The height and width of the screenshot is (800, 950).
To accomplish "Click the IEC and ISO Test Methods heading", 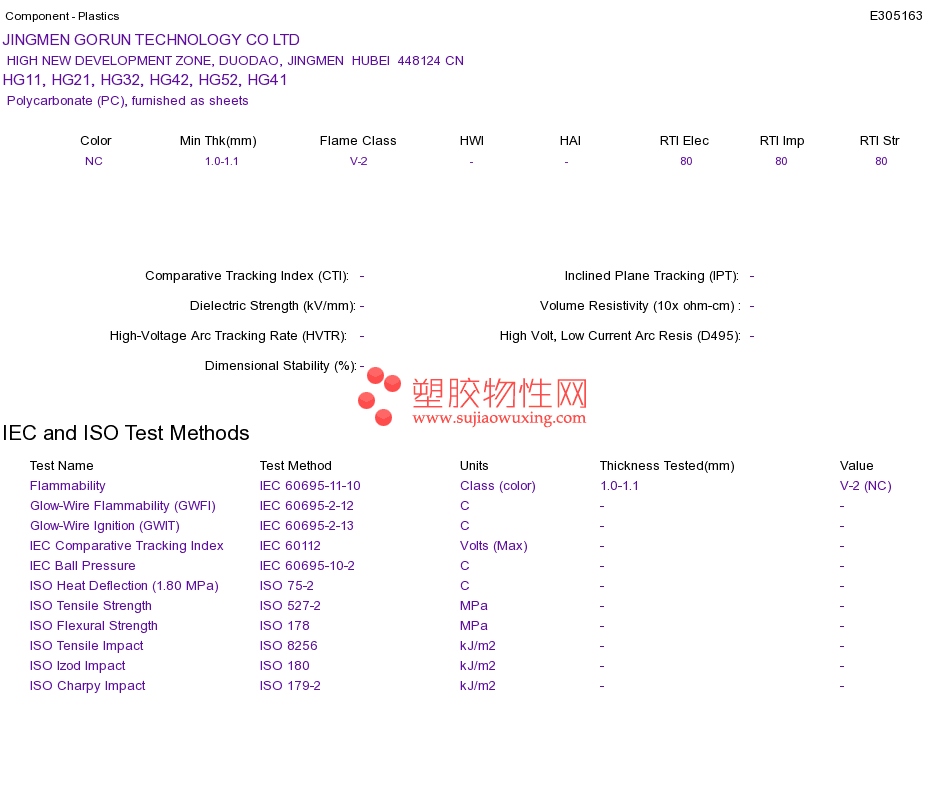I will pyautogui.click(x=126, y=433).
